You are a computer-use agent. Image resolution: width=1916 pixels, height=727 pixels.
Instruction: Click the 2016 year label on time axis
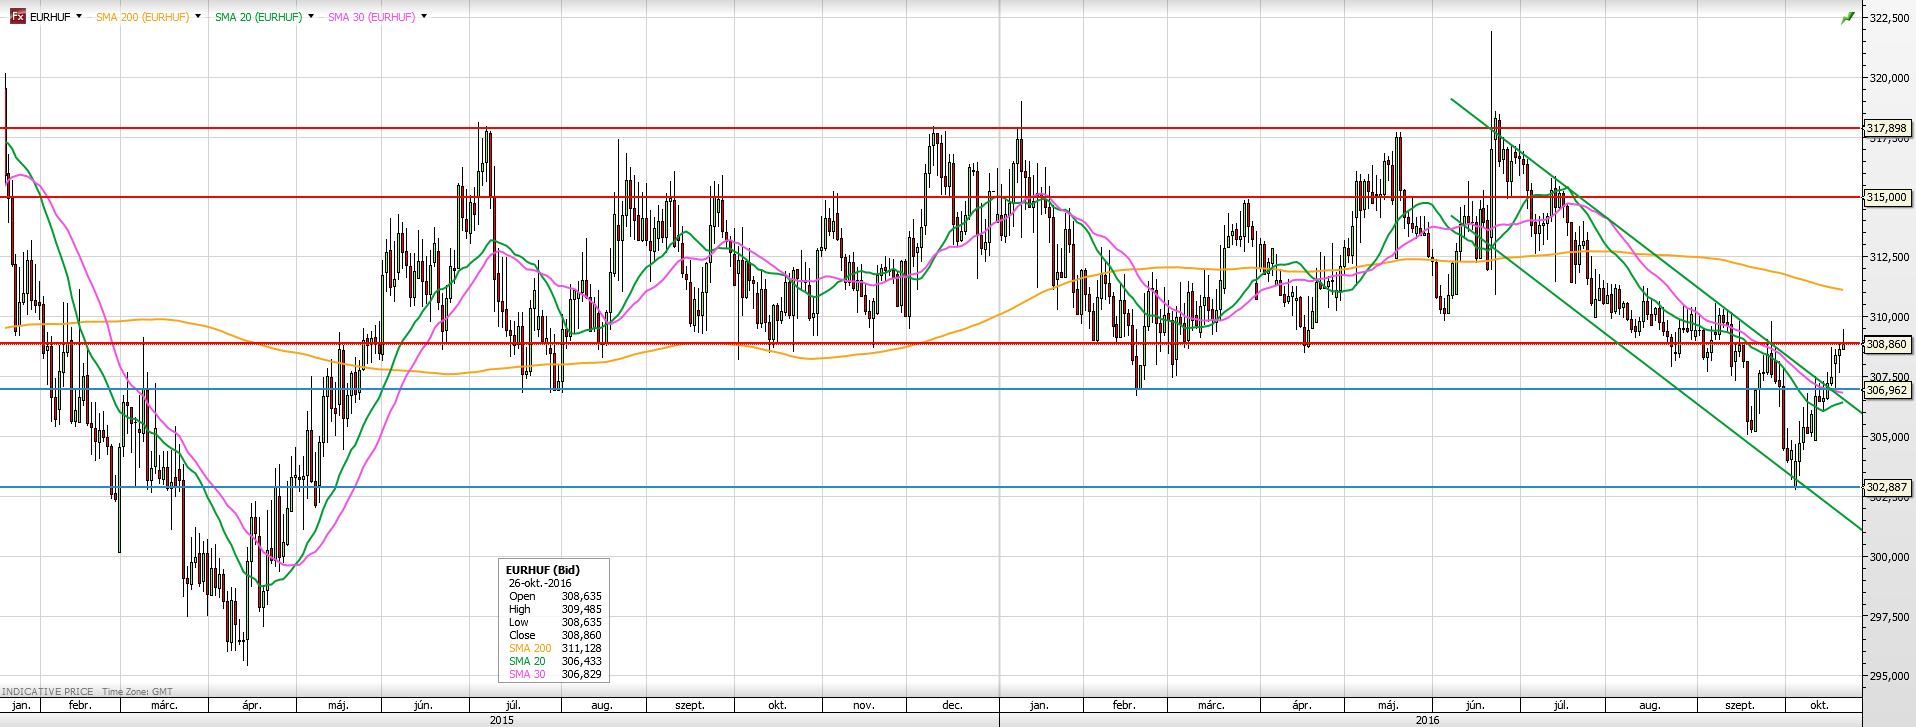(x=1427, y=720)
